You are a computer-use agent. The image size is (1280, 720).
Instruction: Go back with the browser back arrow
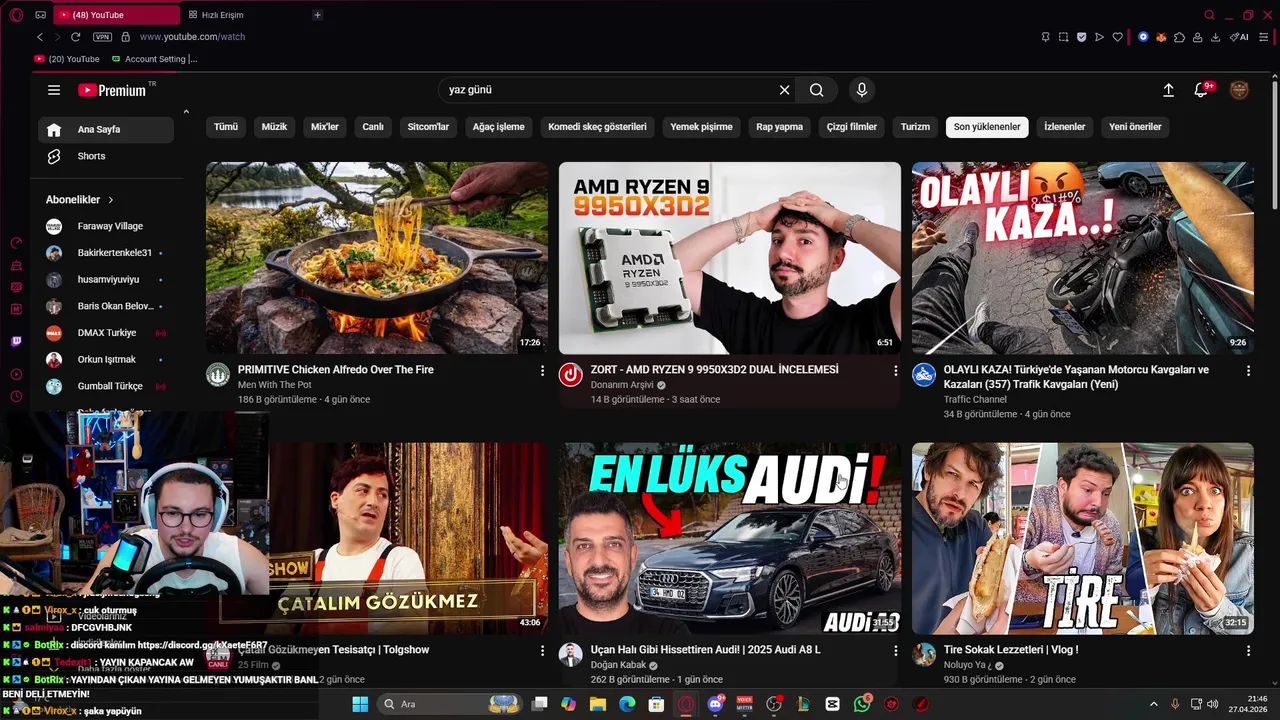40,37
